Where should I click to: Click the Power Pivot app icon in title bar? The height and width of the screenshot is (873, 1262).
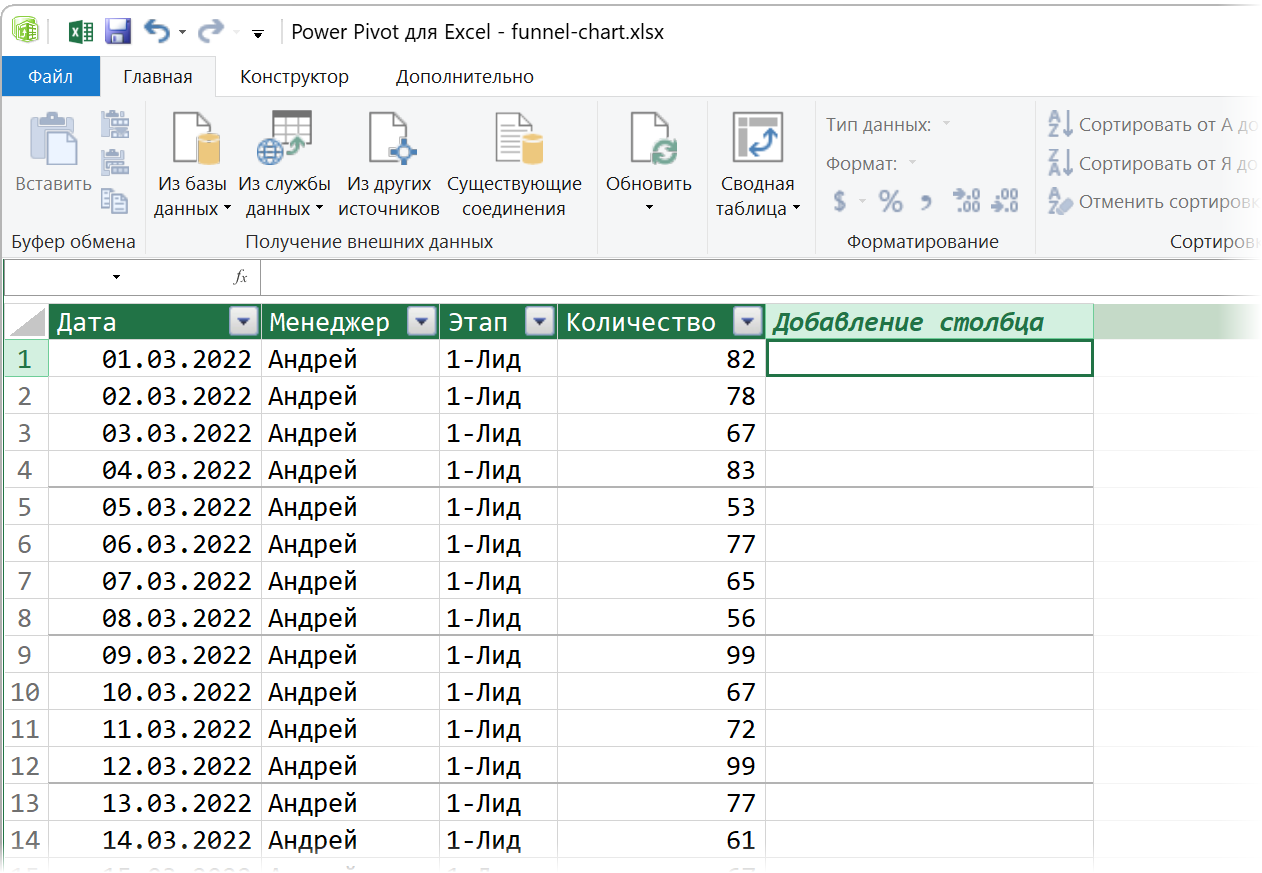25,31
